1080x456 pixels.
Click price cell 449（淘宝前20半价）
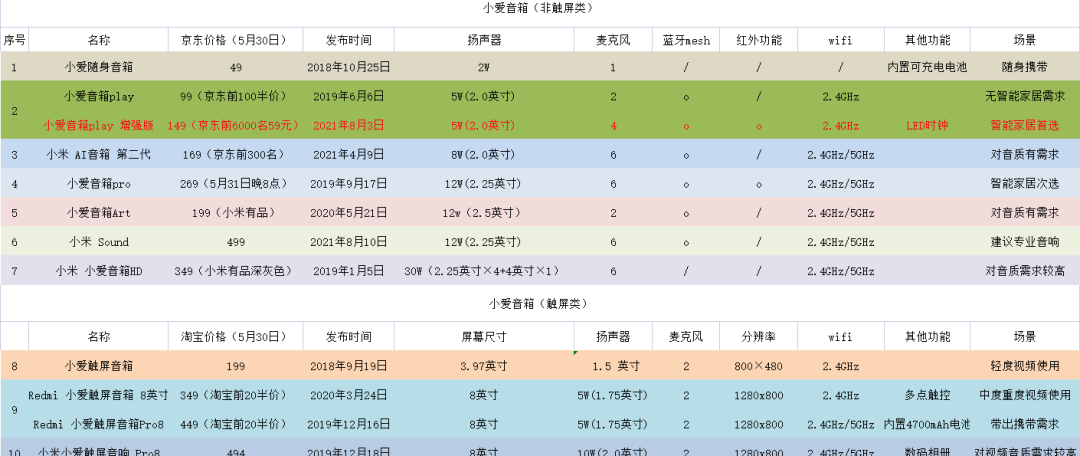235,424
